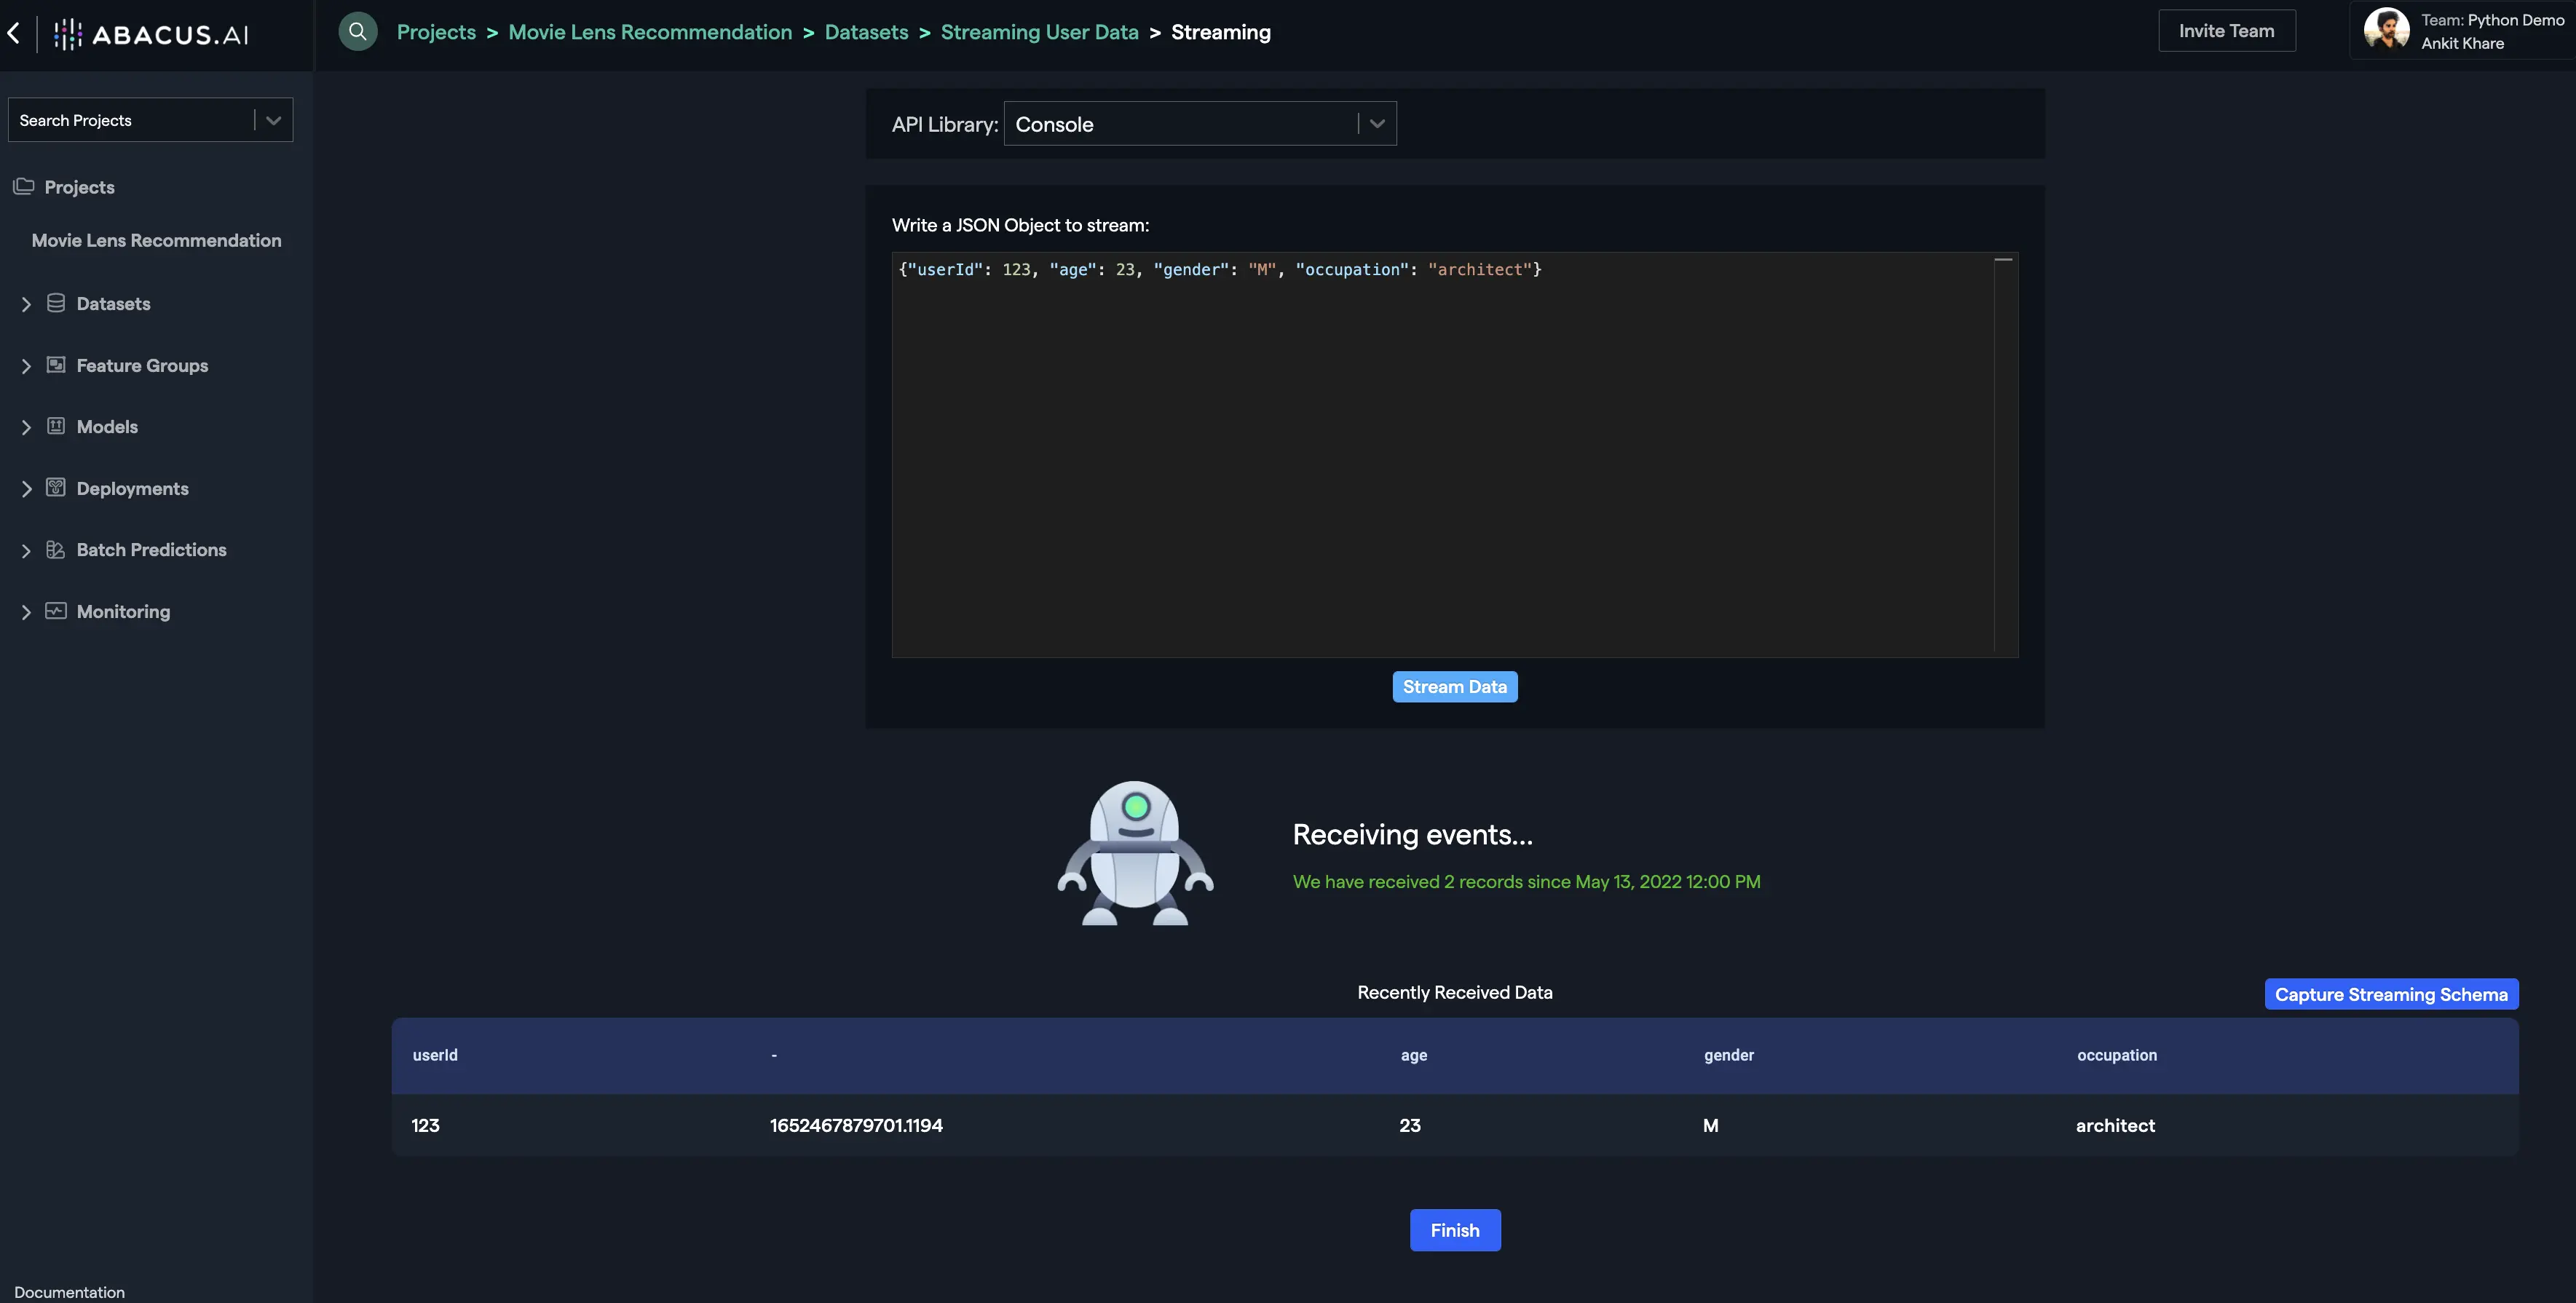Click the Monitoring chart icon
Image resolution: width=2576 pixels, height=1303 pixels.
click(x=56, y=611)
